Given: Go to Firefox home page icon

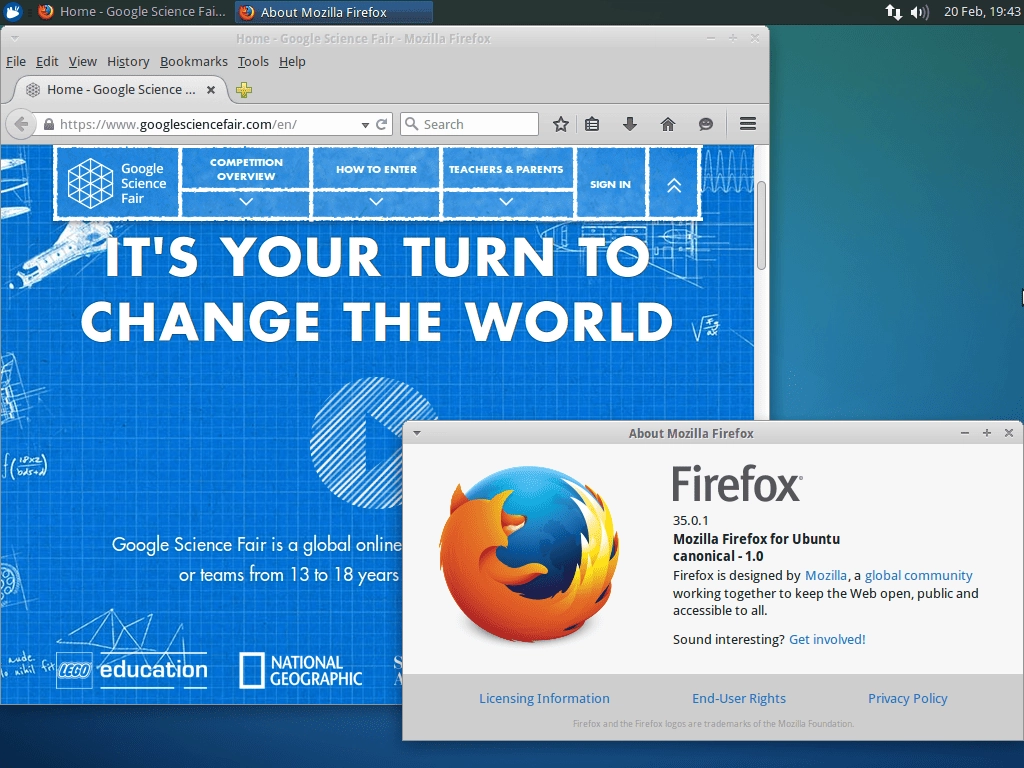Looking at the screenshot, I should (x=667, y=124).
